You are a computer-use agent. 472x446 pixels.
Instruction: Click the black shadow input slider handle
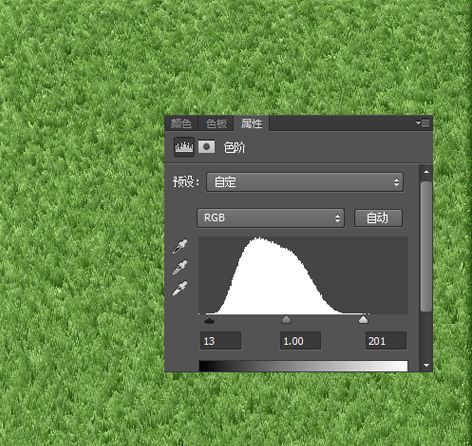209,320
